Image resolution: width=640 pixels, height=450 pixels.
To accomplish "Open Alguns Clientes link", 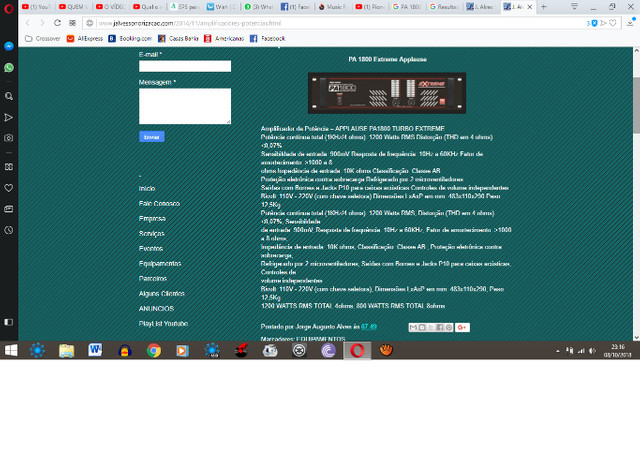I will pyautogui.click(x=162, y=294).
